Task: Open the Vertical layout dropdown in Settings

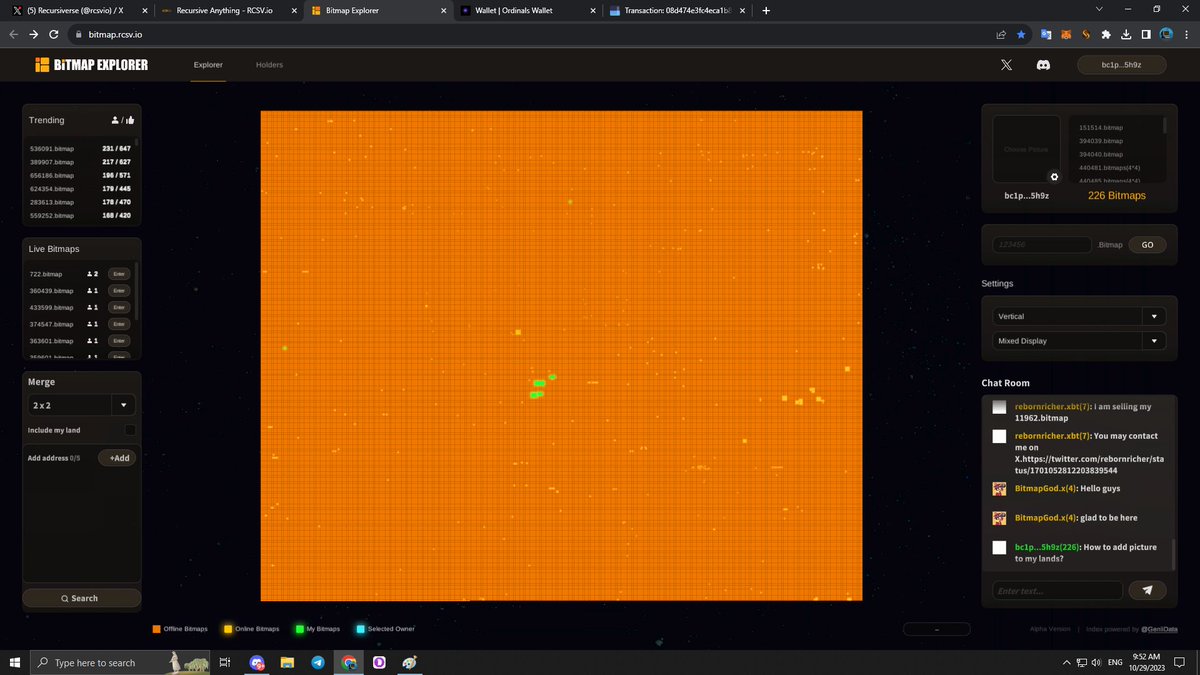Action: coord(1152,315)
